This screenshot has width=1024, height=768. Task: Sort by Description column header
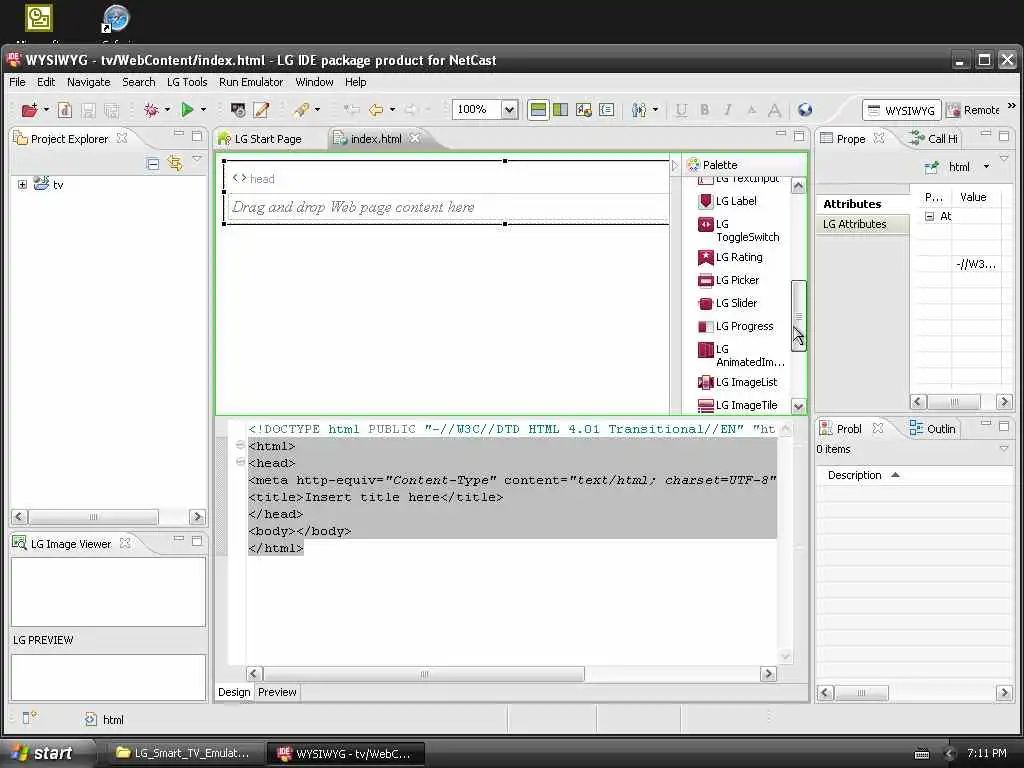click(x=862, y=475)
